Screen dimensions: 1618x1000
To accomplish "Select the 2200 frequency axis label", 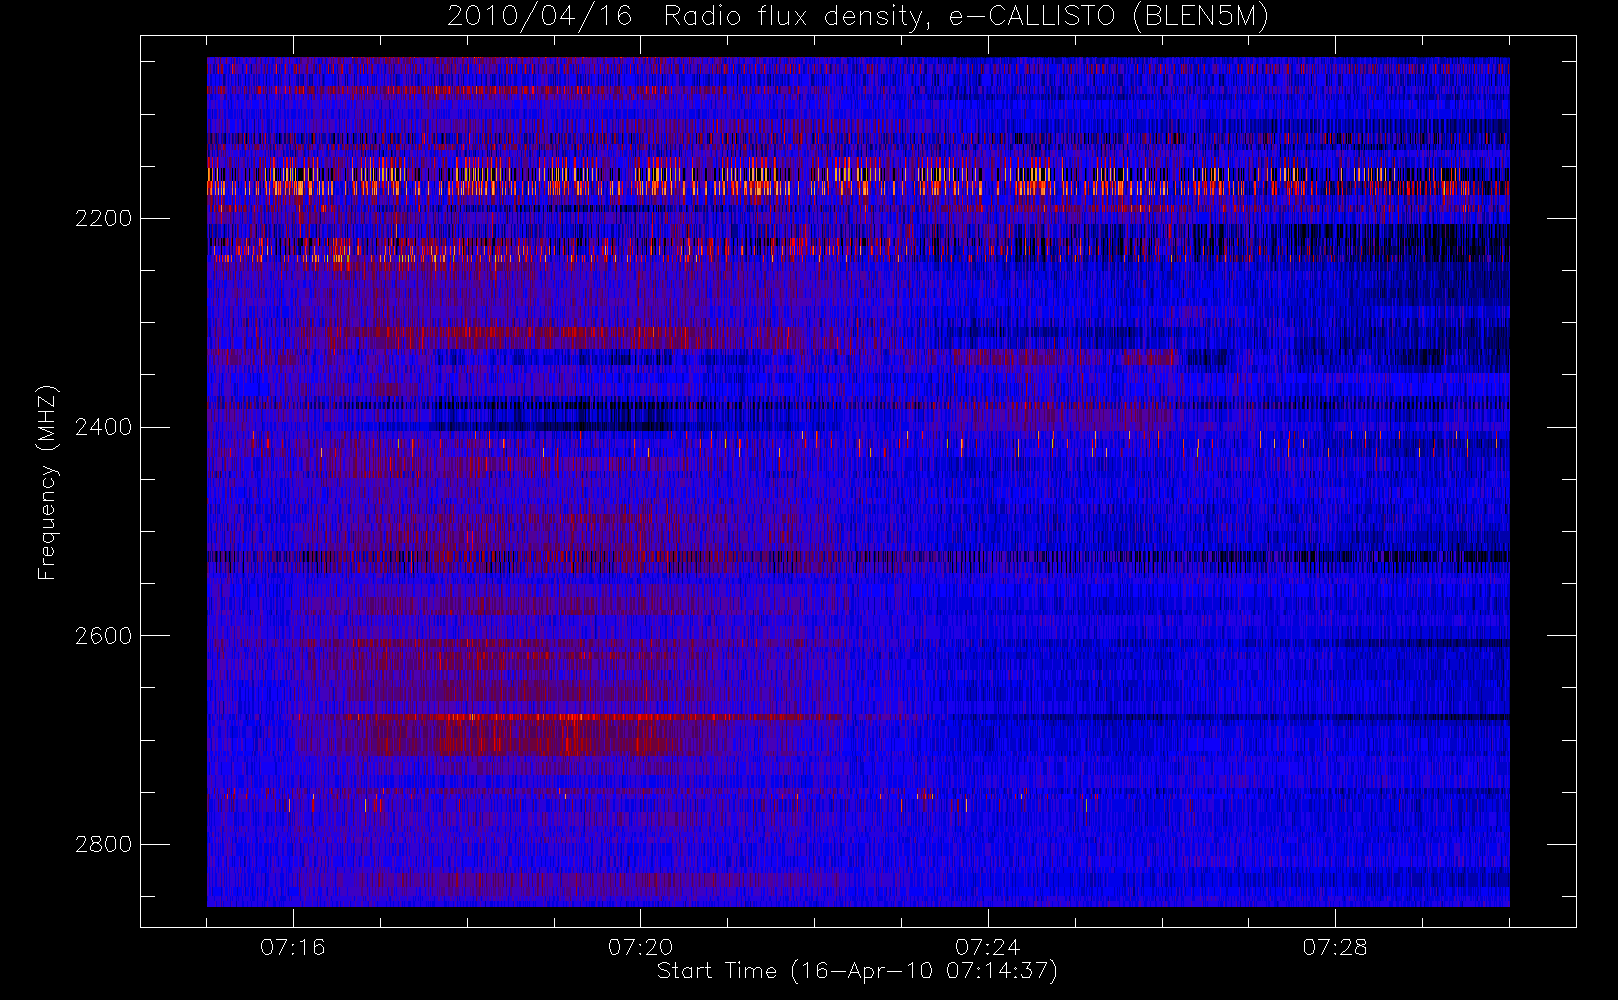I will (x=103, y=219).
